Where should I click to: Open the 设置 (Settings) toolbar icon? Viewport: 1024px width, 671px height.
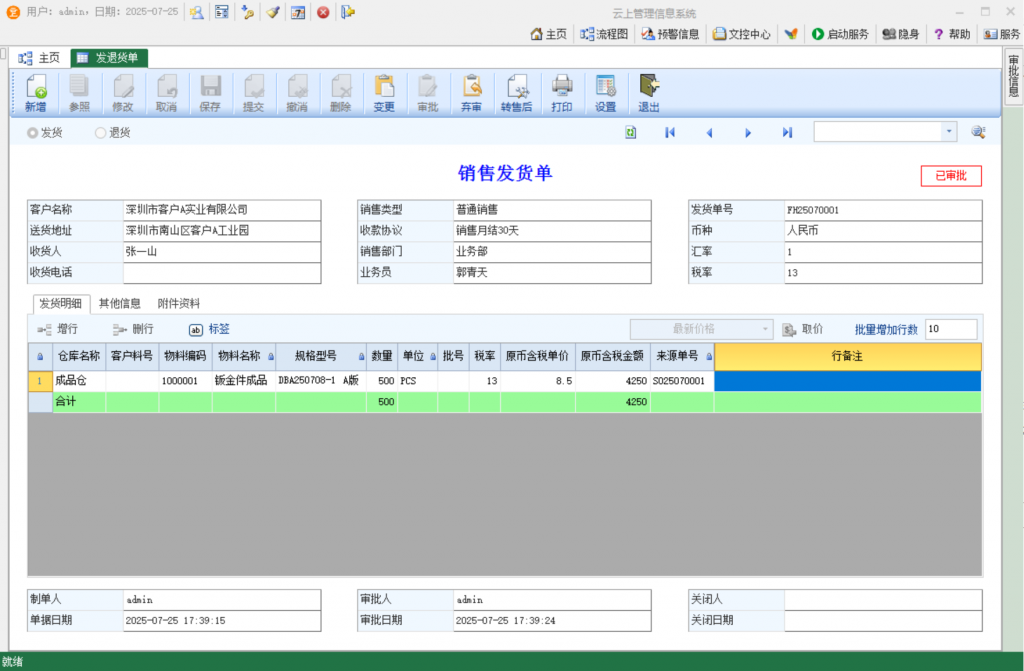[x=605, y=93]
